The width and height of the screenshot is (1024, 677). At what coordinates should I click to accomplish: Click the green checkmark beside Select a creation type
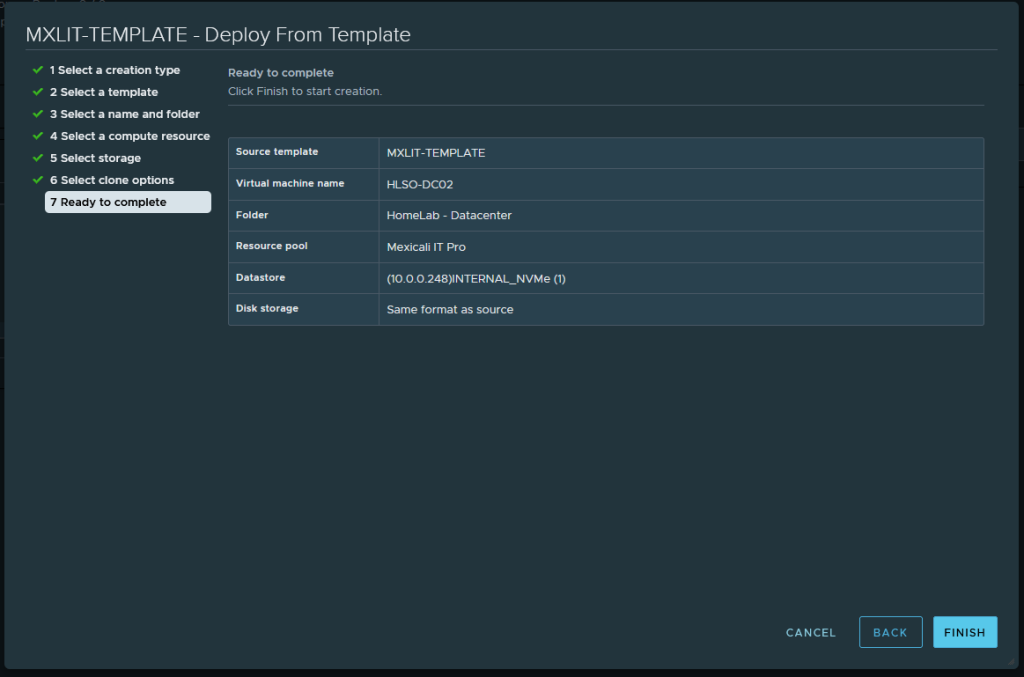[x=38, y=70]
